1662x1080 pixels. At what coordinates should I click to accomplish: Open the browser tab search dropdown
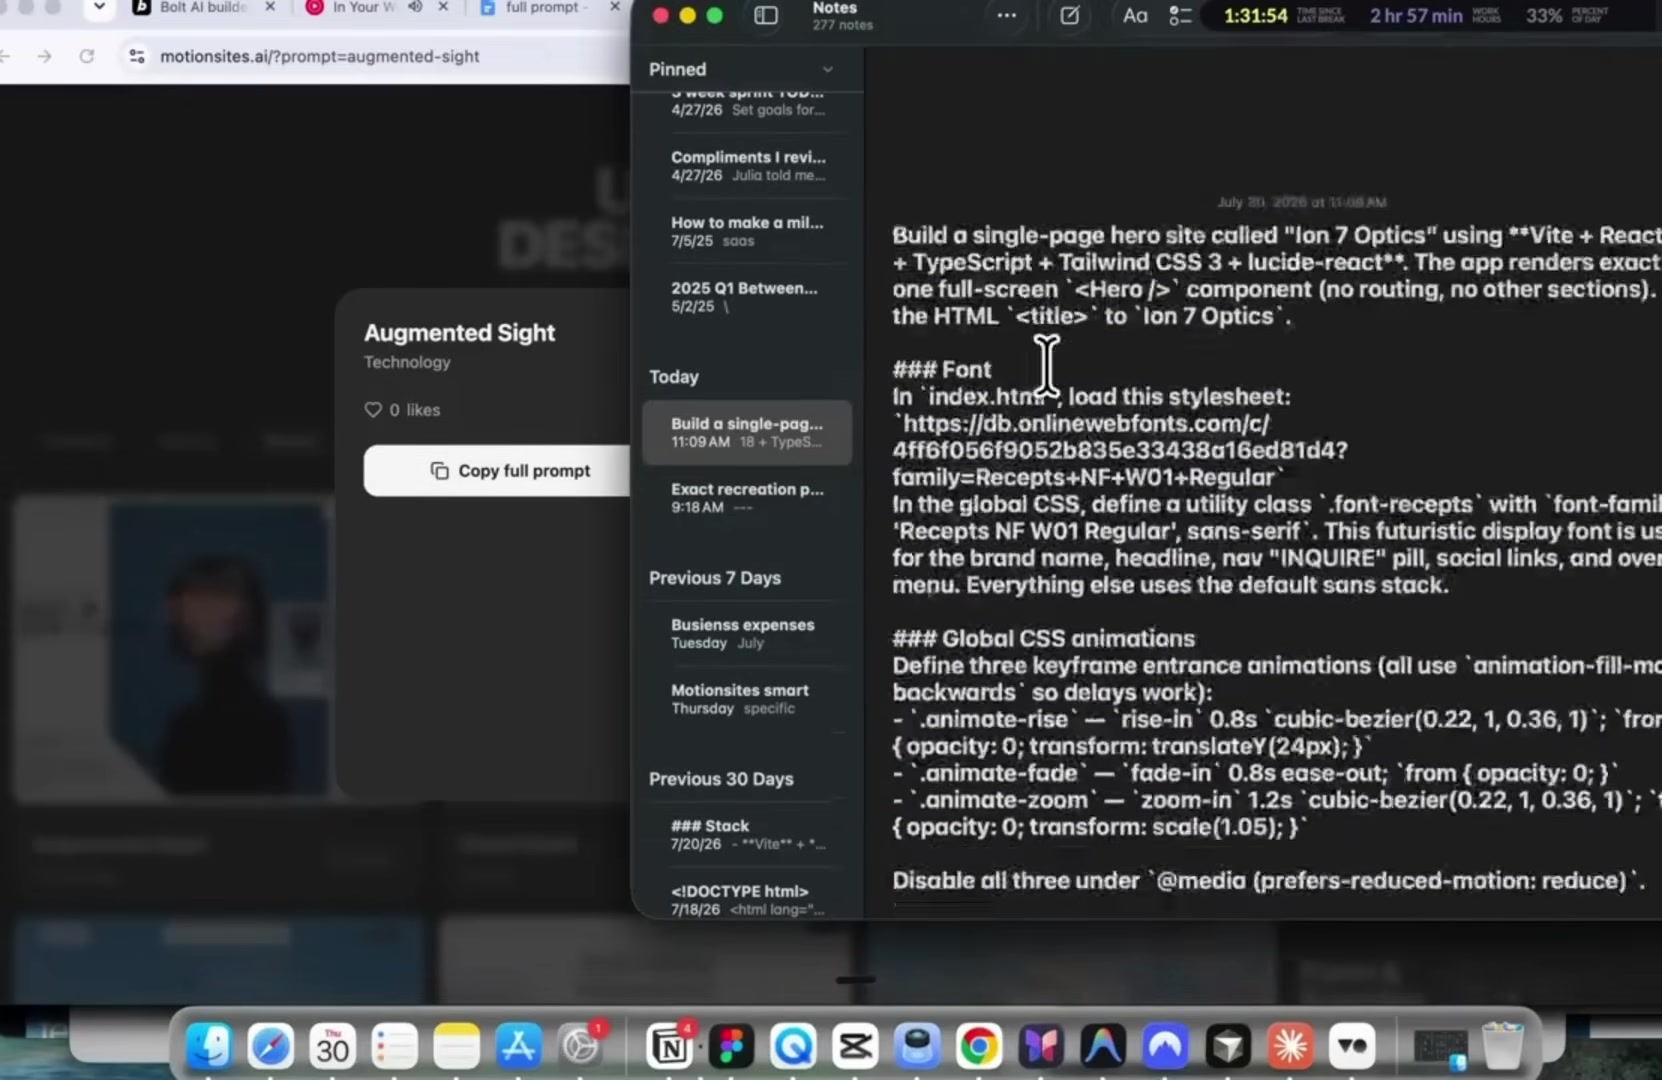[x=99, y=7]
